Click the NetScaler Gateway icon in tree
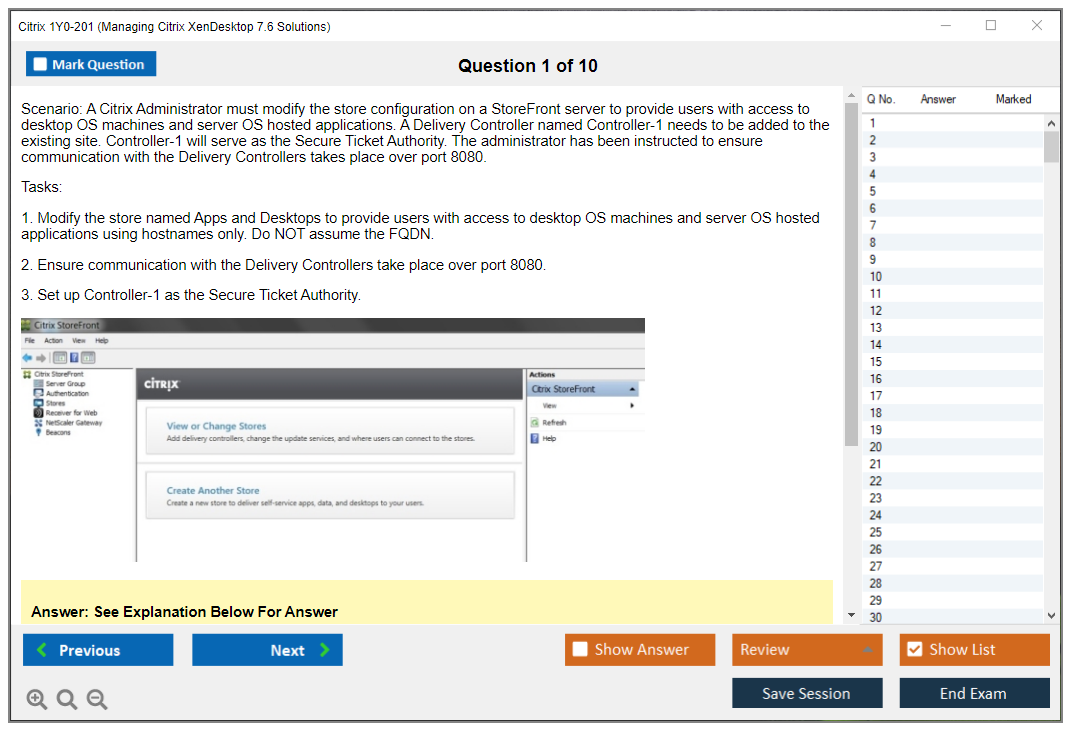Image resolution: width=1075 pixels, height=735 pixels. (38, 423)
